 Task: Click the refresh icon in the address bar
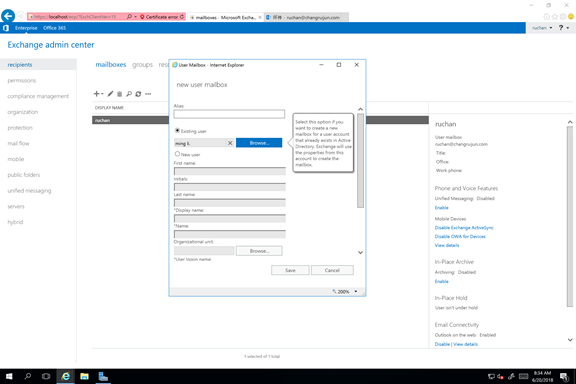[x=182, y=17]
